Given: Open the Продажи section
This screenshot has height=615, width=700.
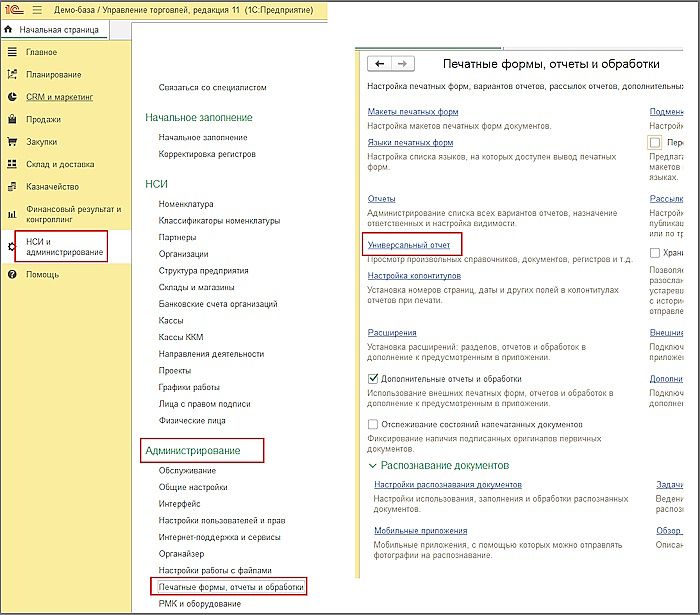Looking at the screenshot, I should [x=43, y=119].
